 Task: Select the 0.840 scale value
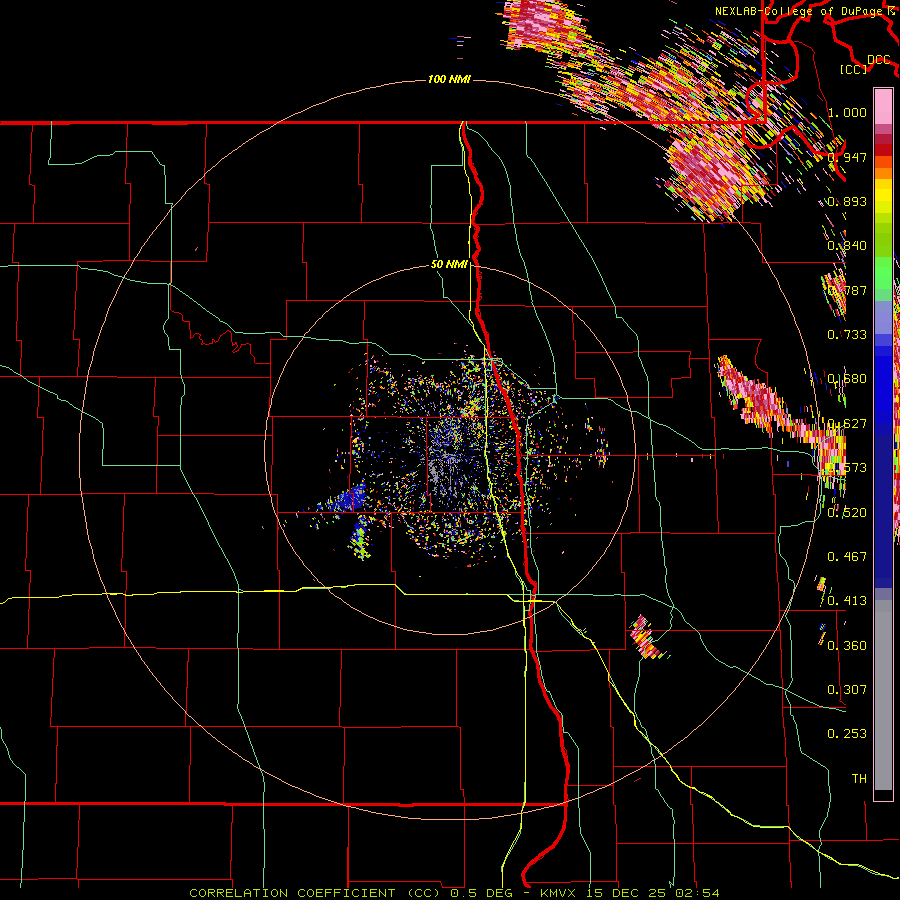pos(847,246)
